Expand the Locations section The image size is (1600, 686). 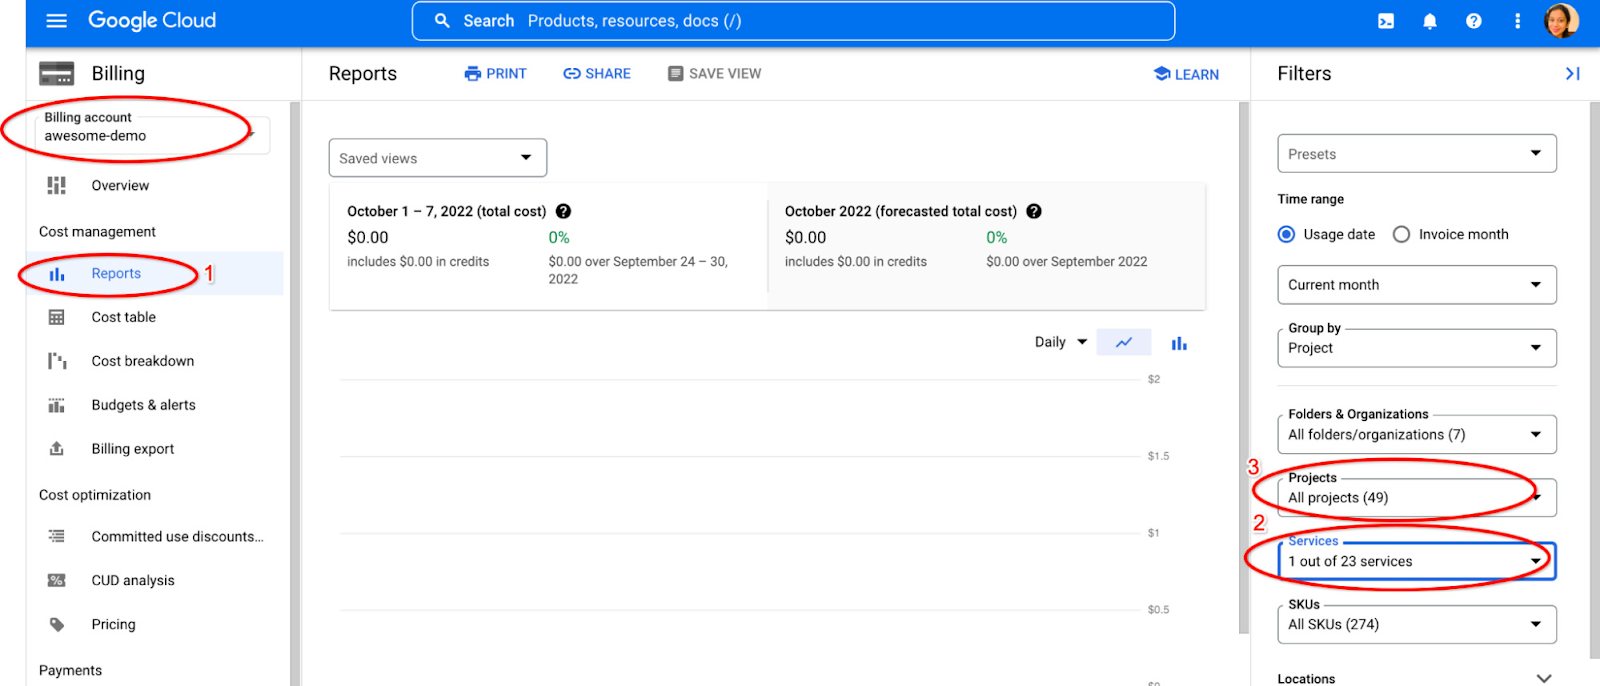click(x=1543, y=678)
